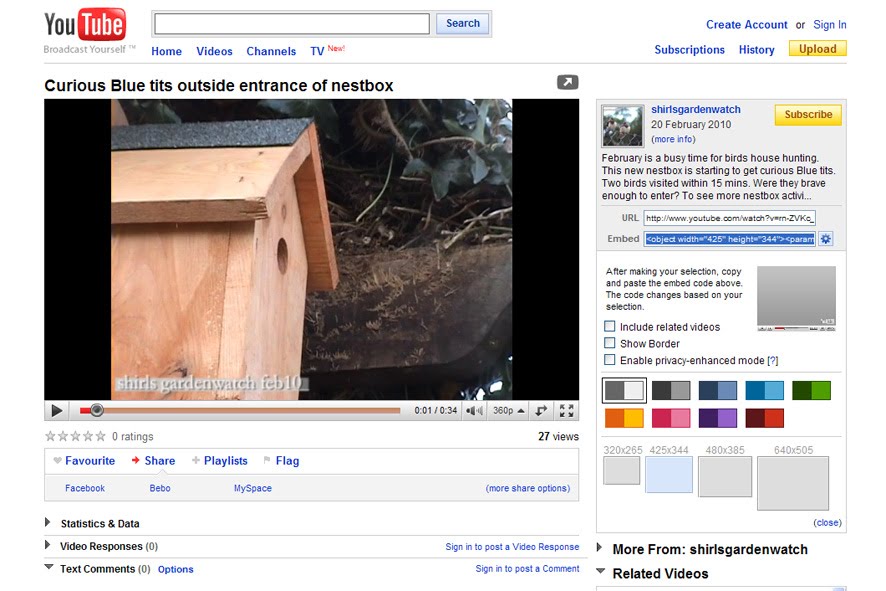886x591 pixels.
Task: Select the dark grey embed color theme
Action: pyautogui.click(x=671, y=390)
